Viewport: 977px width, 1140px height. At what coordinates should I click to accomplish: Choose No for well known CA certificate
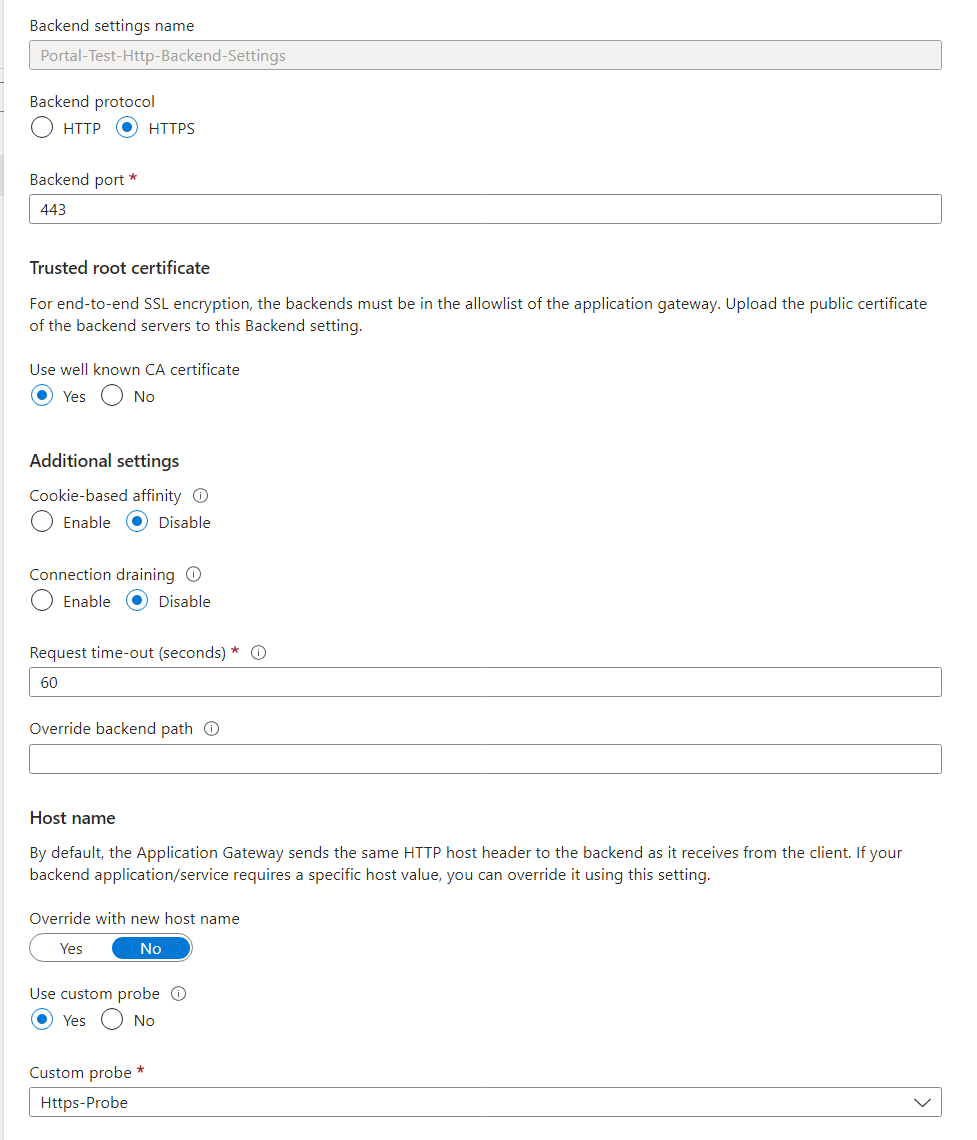pyautogui.click(x=112, y=396)
